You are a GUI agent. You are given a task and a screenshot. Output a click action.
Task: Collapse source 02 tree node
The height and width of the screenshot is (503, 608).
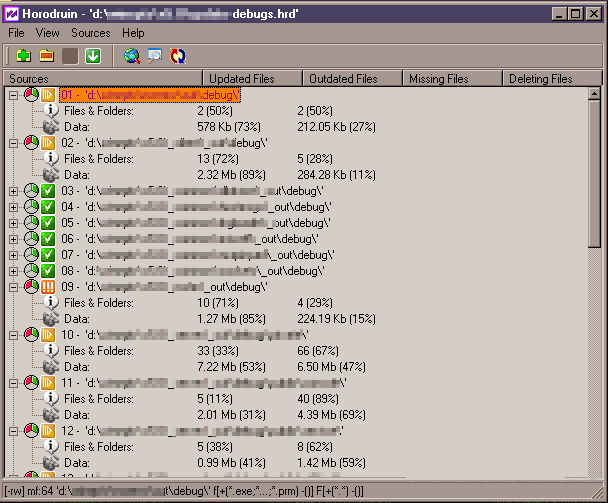tap(14, 143)
